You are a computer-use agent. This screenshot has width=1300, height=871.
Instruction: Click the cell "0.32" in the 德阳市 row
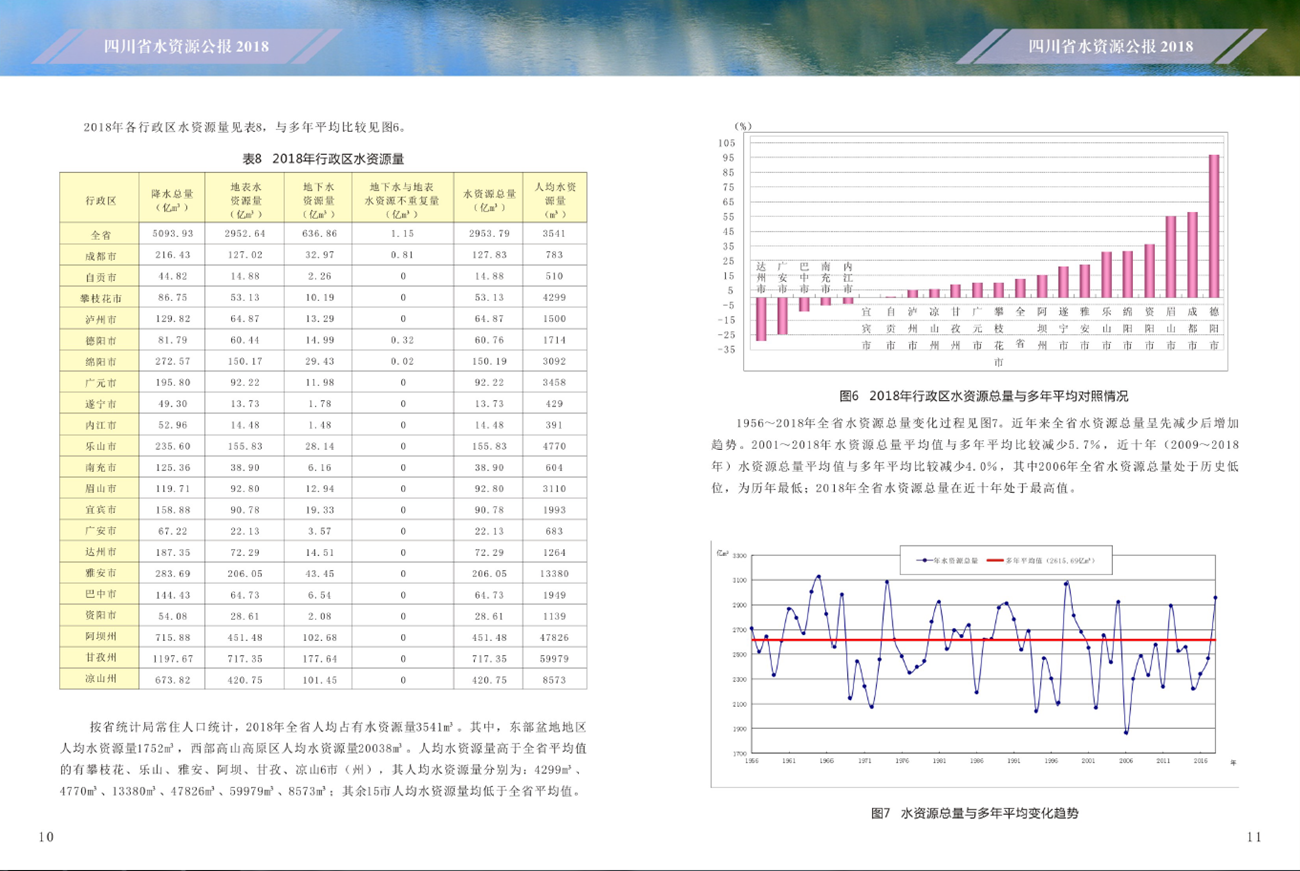tap(401, 340)
